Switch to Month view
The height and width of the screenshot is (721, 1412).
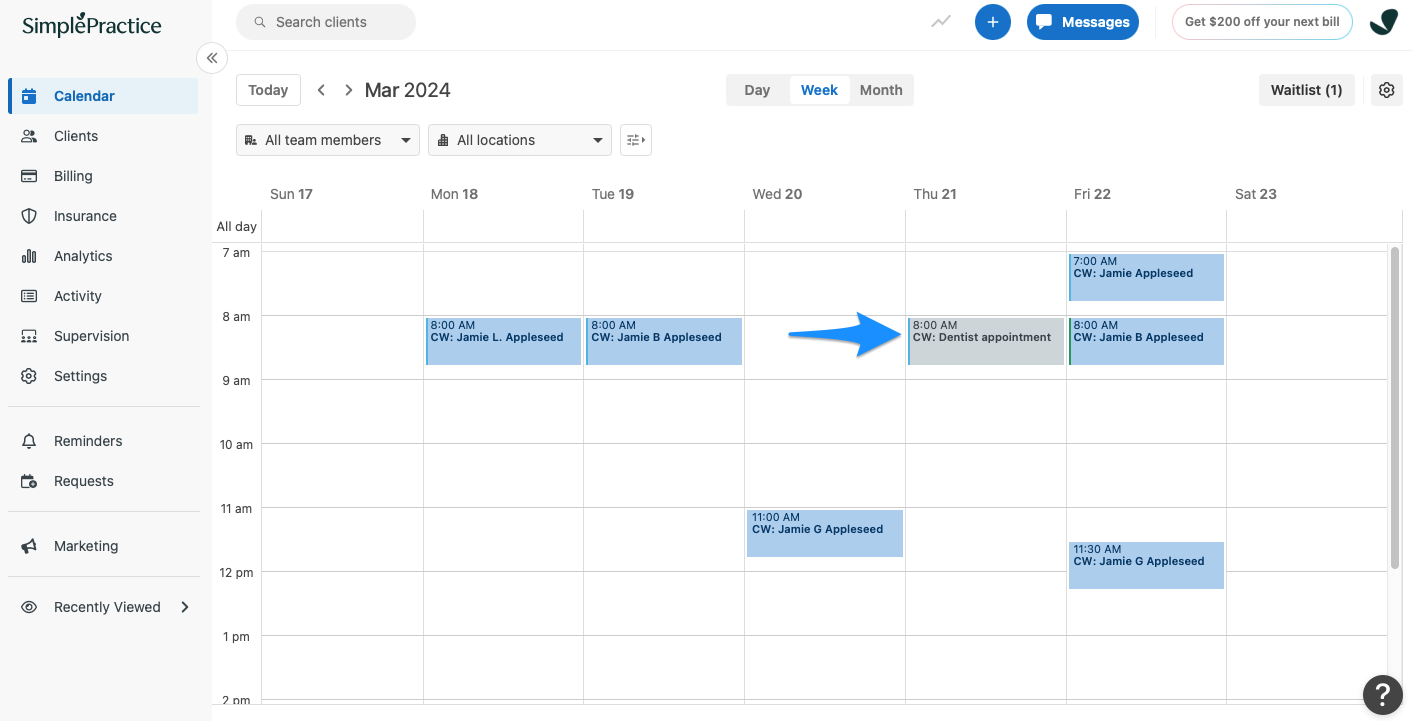click(x=880, y=89)
